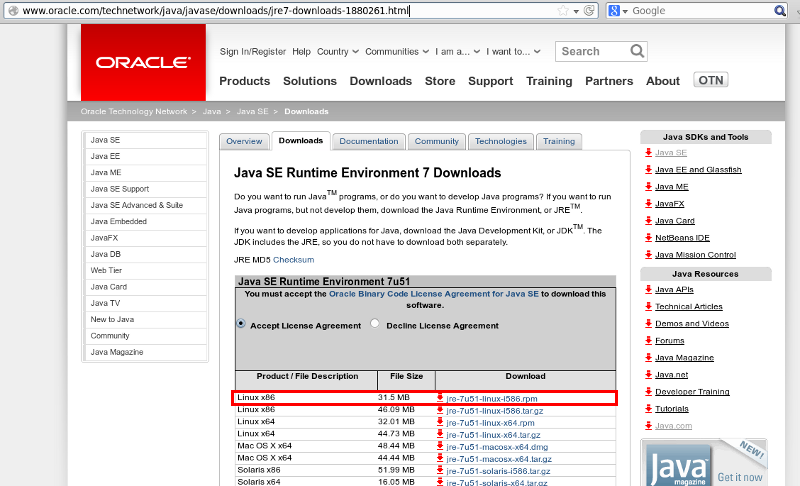Click Java SE breadcrumb link
The image size is (800, 486).
(252, 111)
